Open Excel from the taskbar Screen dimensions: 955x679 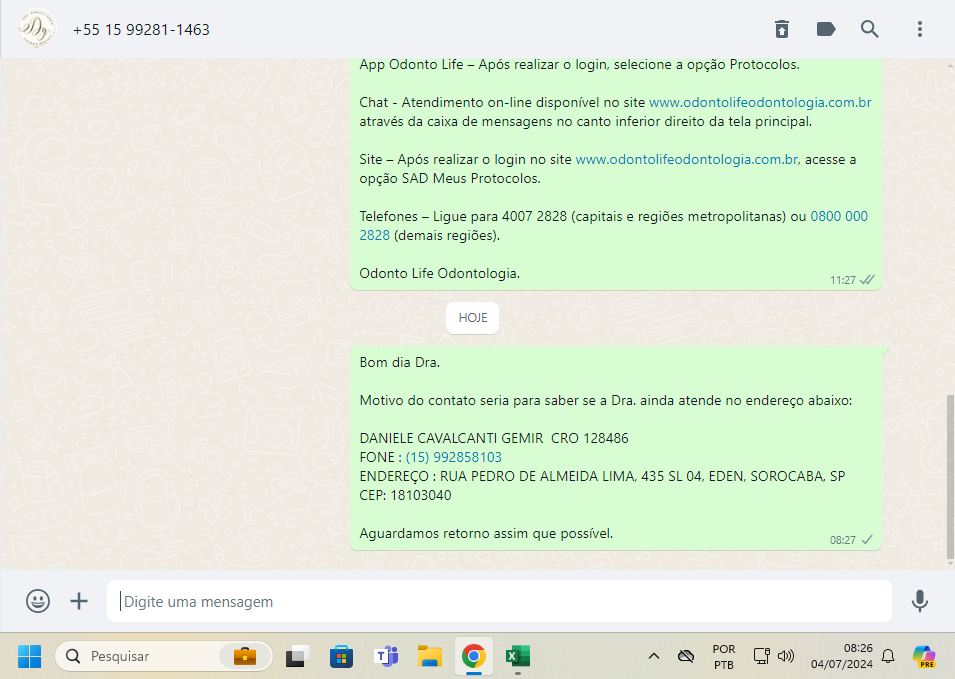point(518,656)
